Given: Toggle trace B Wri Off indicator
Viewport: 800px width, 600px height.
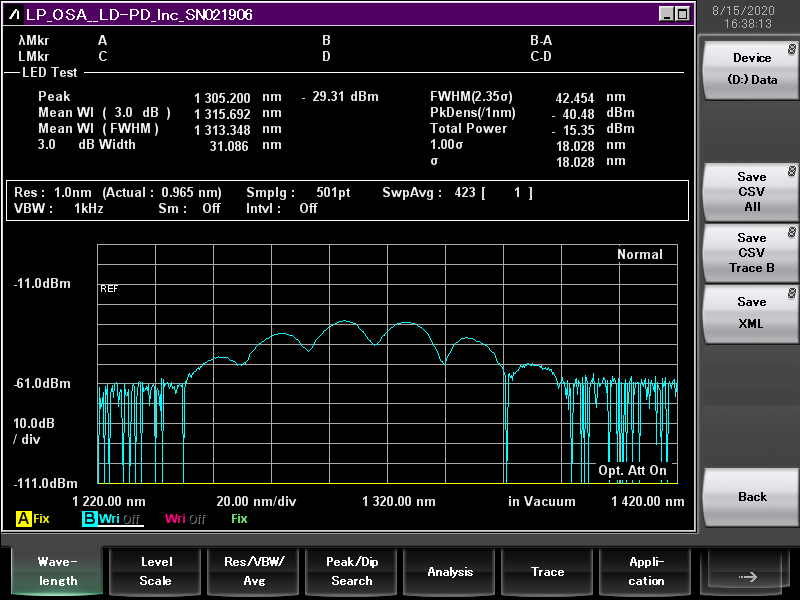Looking at the screenshot, I should pos(111,519).
